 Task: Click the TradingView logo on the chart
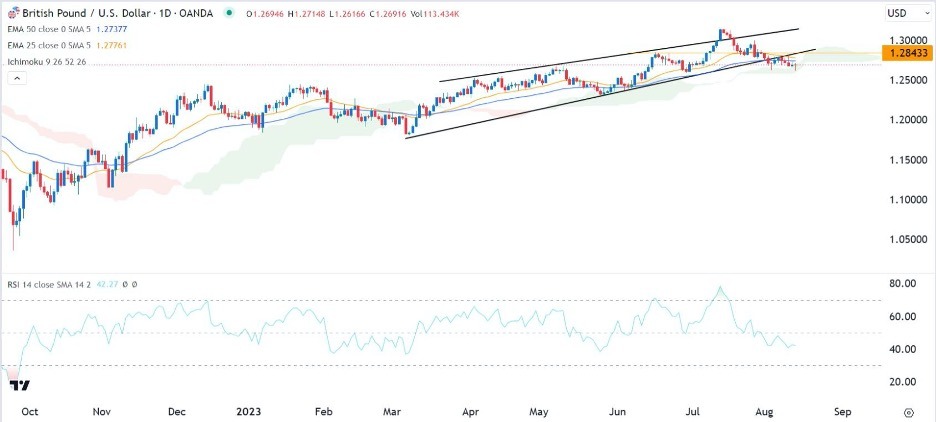18,383
